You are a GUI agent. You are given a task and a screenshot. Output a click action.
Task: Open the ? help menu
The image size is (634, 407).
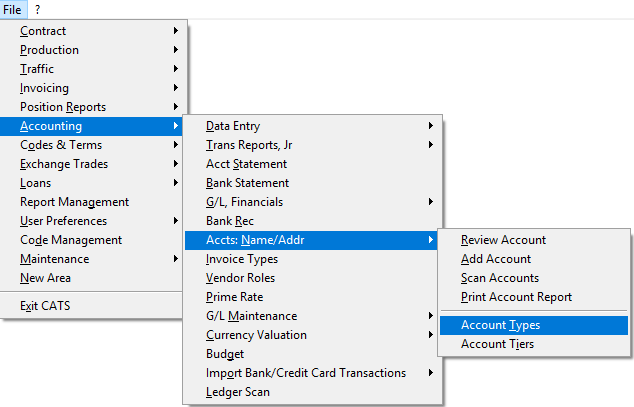click(38, 9)
